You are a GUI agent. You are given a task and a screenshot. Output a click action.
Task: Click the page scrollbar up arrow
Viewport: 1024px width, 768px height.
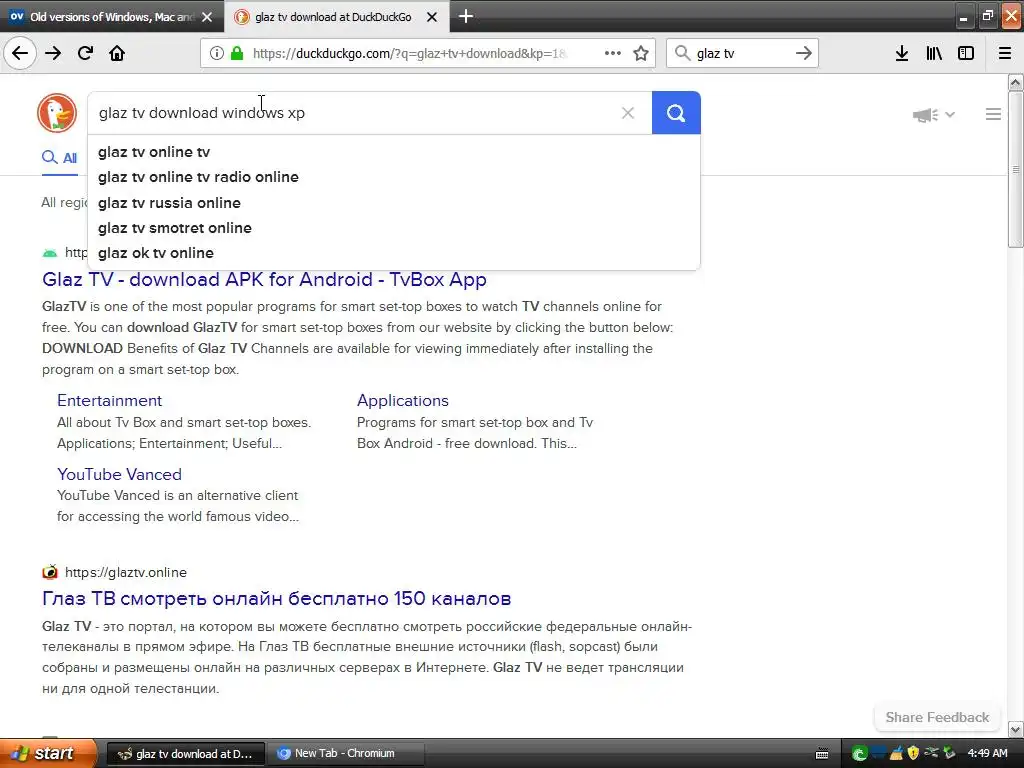click(x=1015, y=82)
